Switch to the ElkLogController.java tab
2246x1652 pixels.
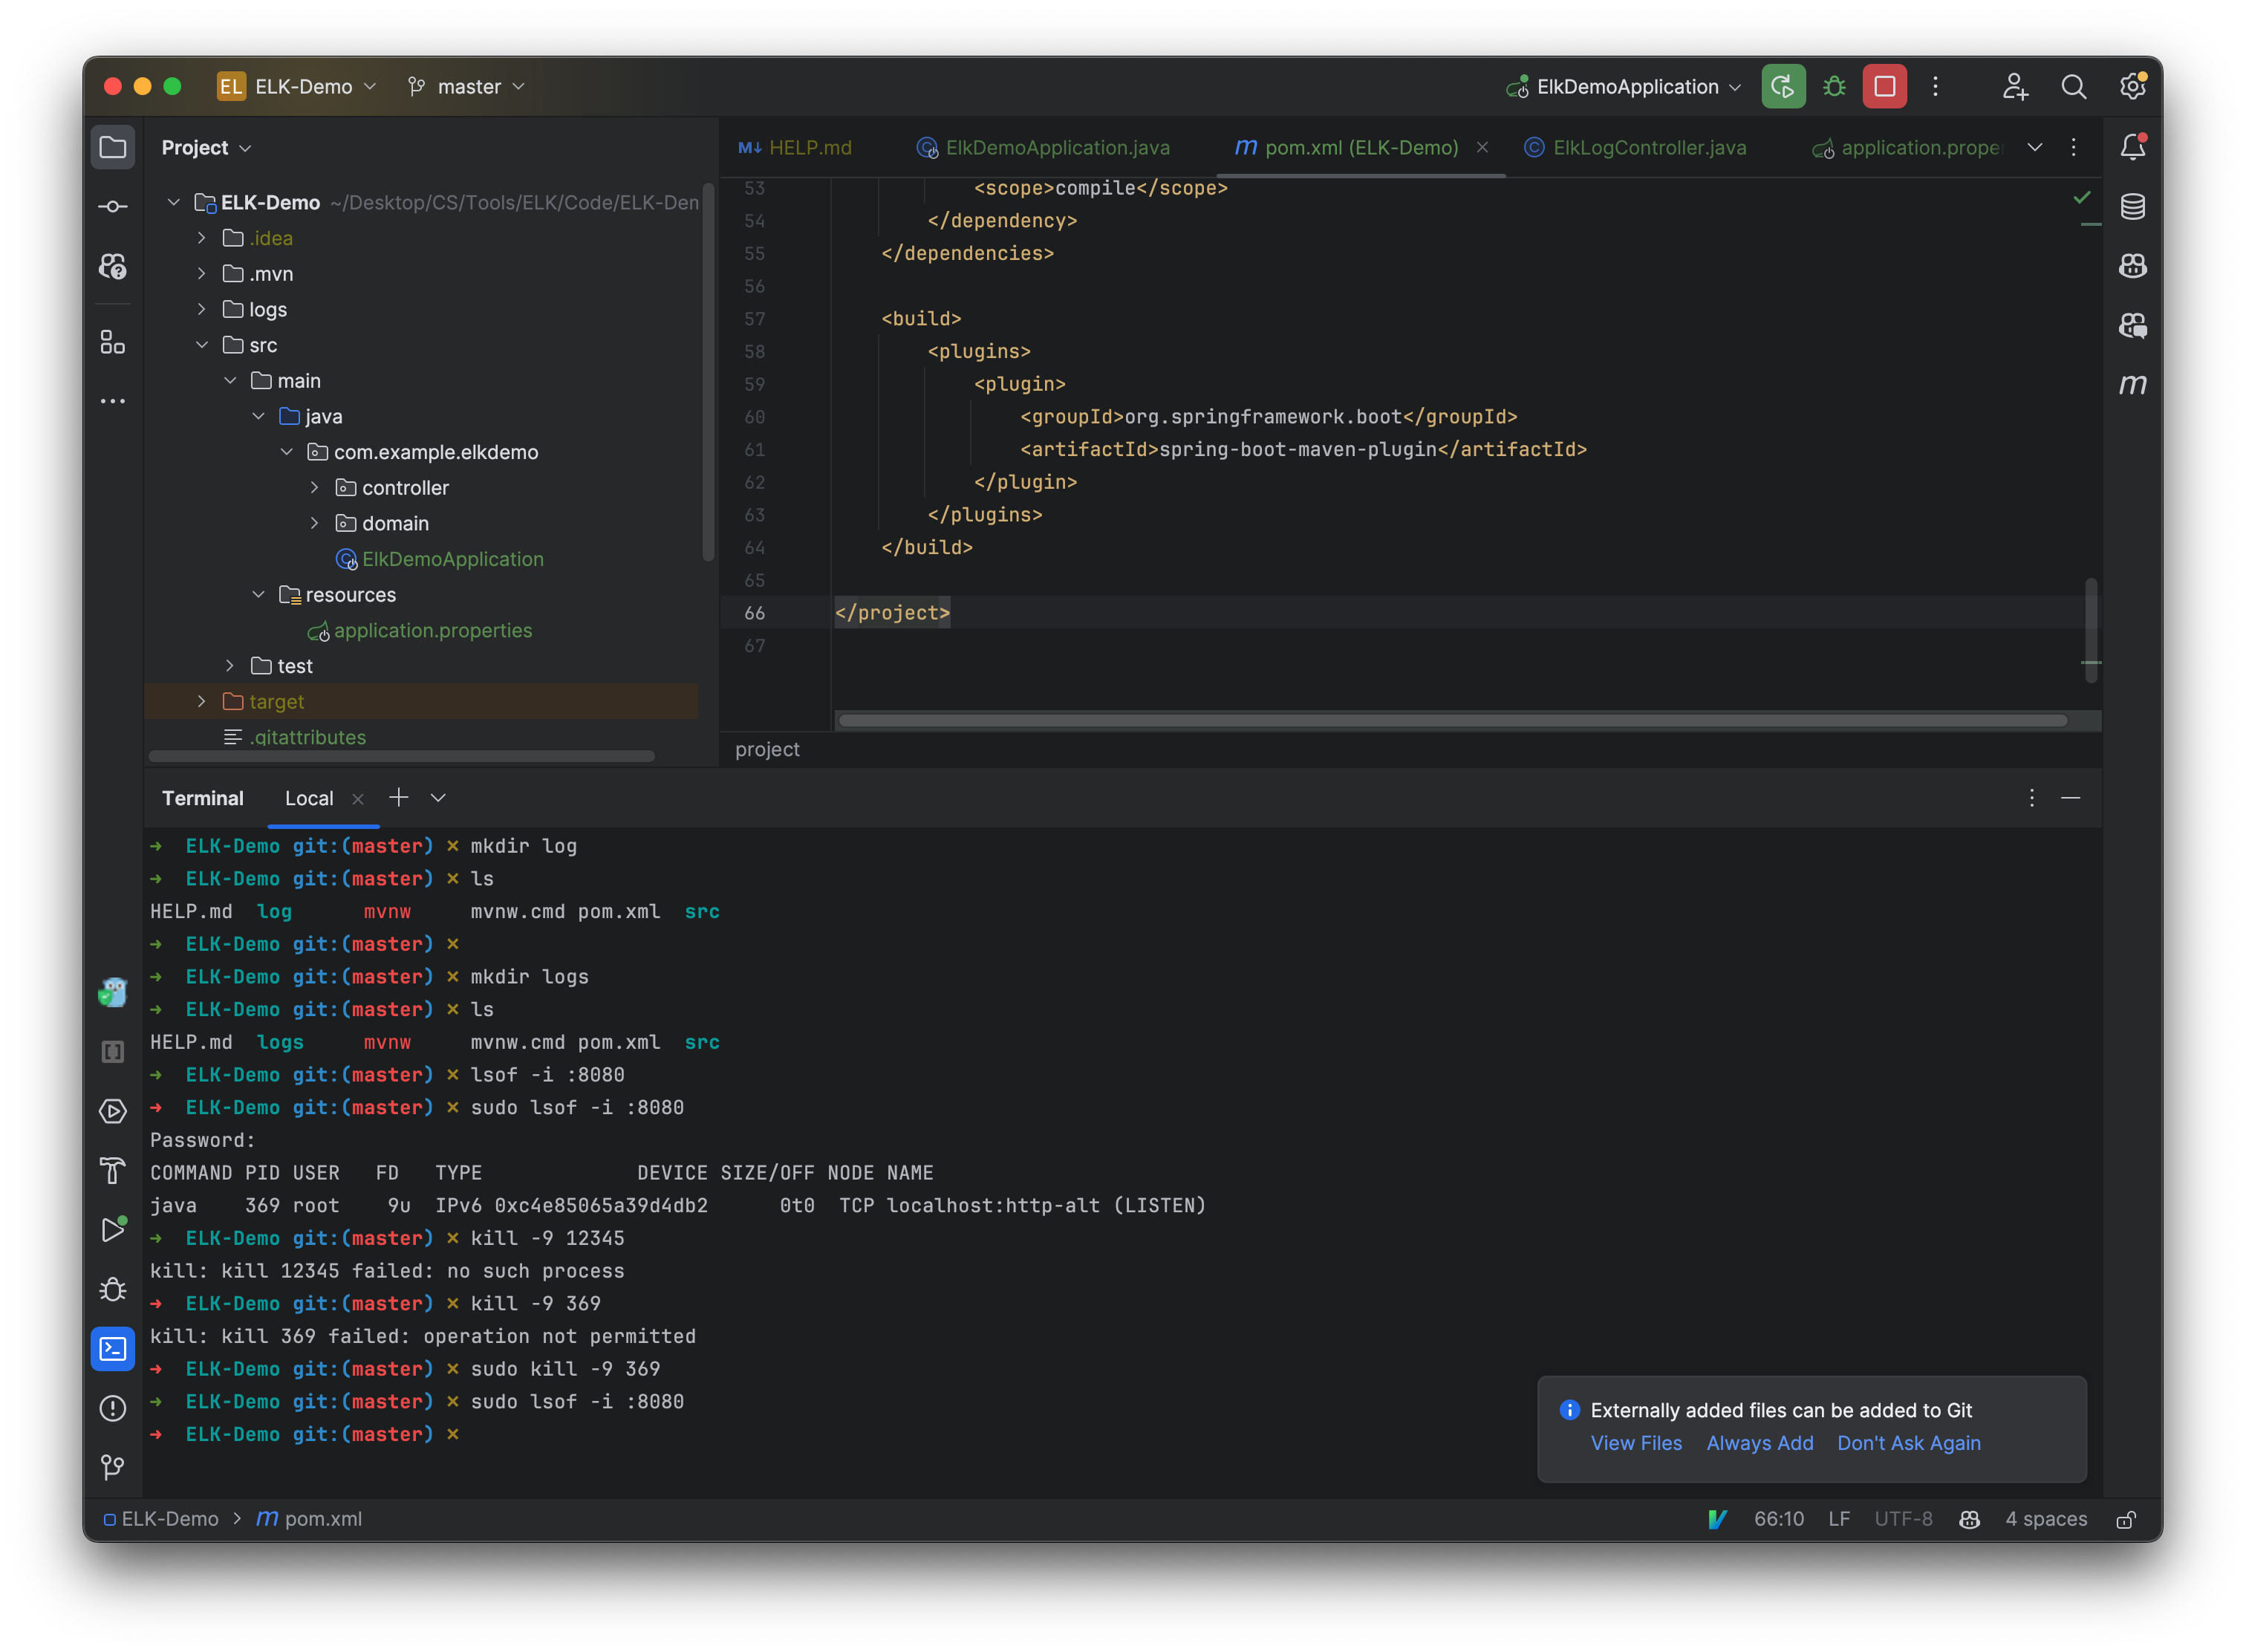1647,147
